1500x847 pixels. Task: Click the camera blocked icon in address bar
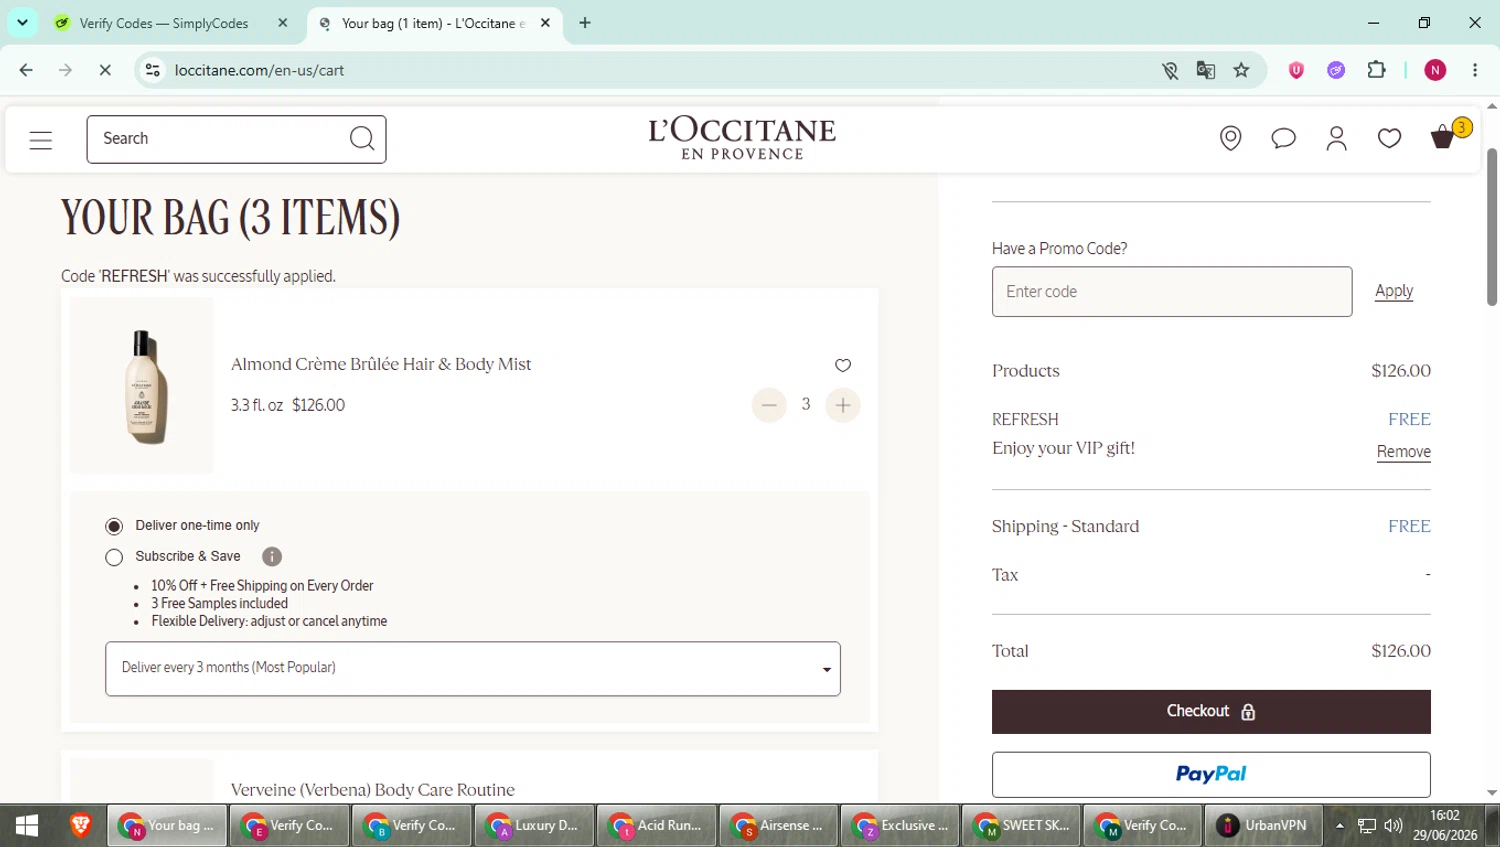pos(1170,70)
